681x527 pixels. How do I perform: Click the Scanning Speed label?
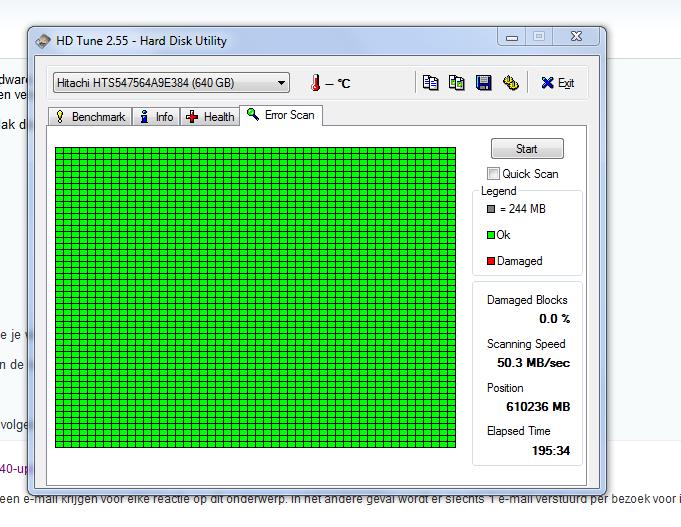526,344
